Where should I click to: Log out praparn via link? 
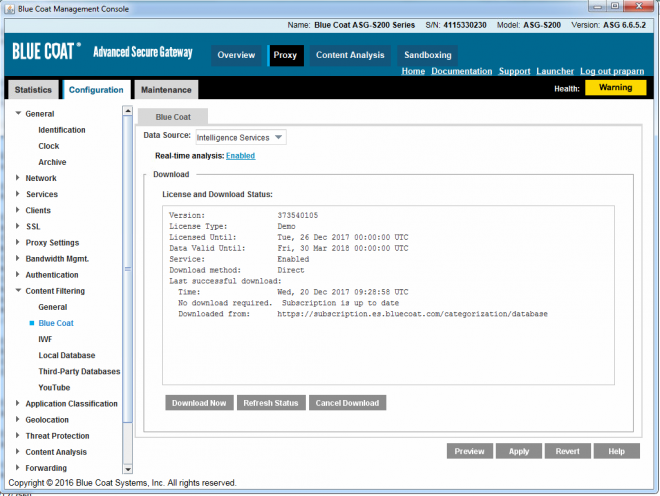612,71
